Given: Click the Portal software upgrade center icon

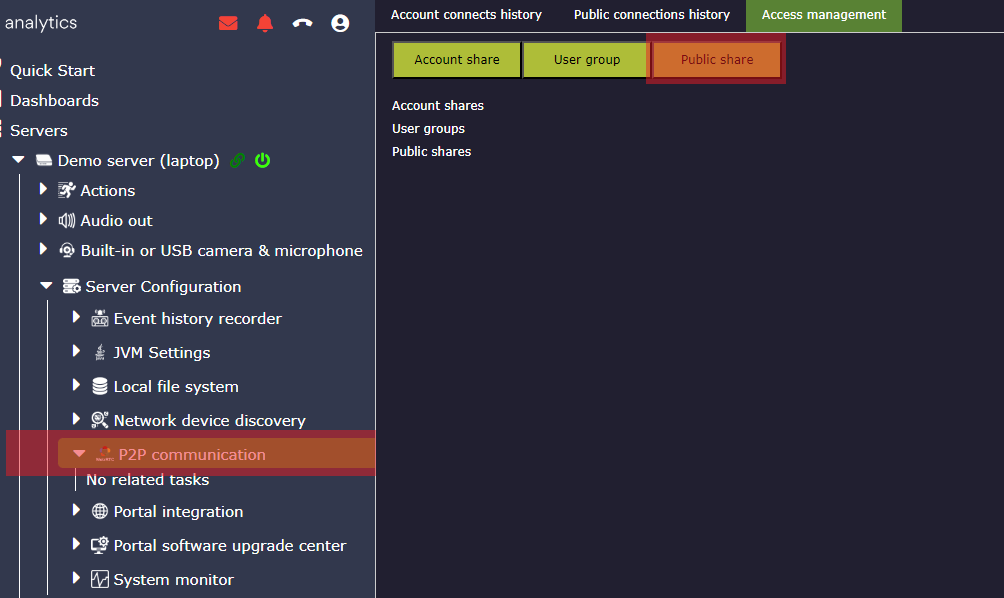Looking at the screenshot, I should [99, 545].
